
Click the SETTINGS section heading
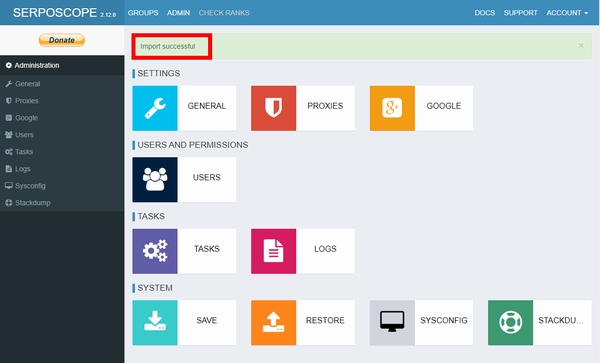pos(158,73)
